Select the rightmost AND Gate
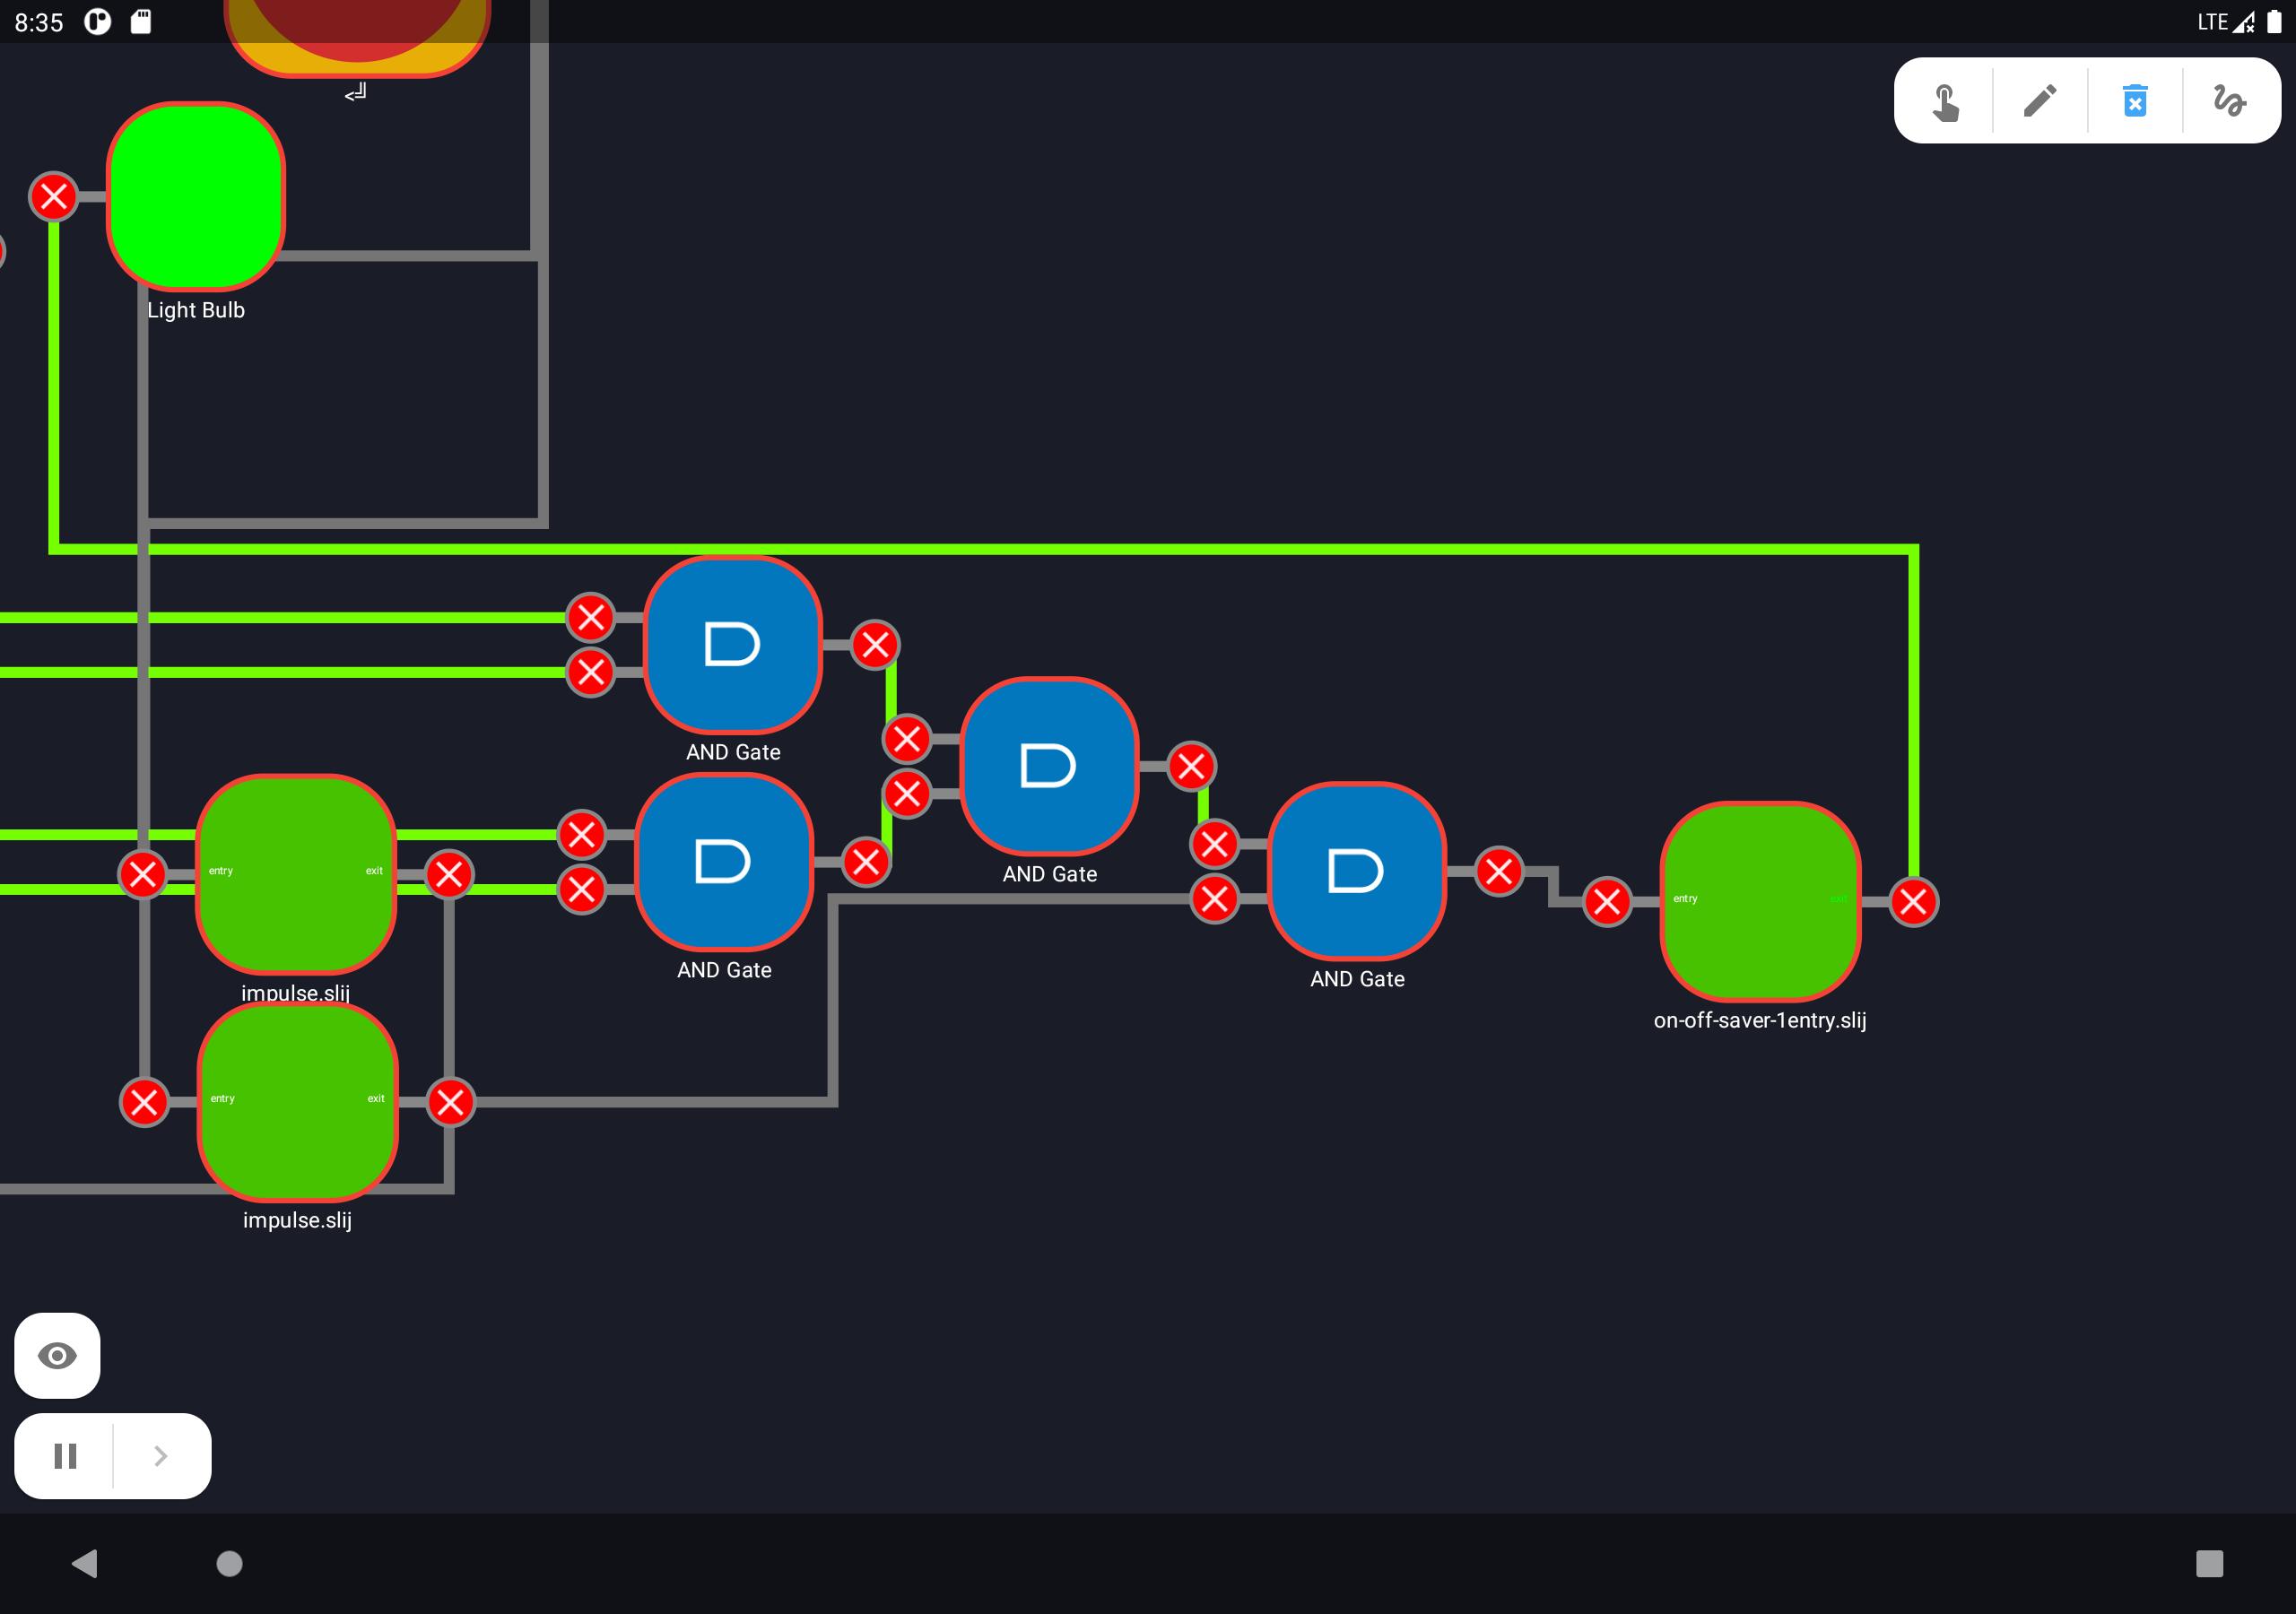Image resolution: width=2296 pixels, height=1614 pixels. coord(1357,871)
